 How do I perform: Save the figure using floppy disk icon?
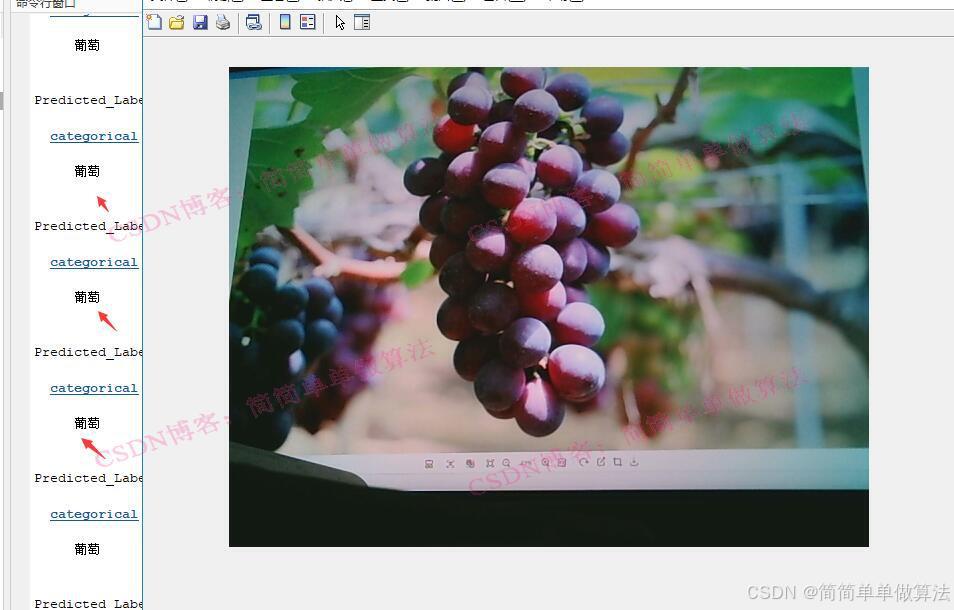200,23
